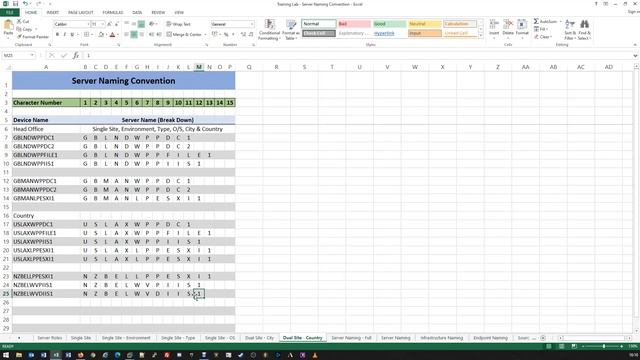
Task: Switch to Page Break Preview in status bar
Action: [574, 346]
